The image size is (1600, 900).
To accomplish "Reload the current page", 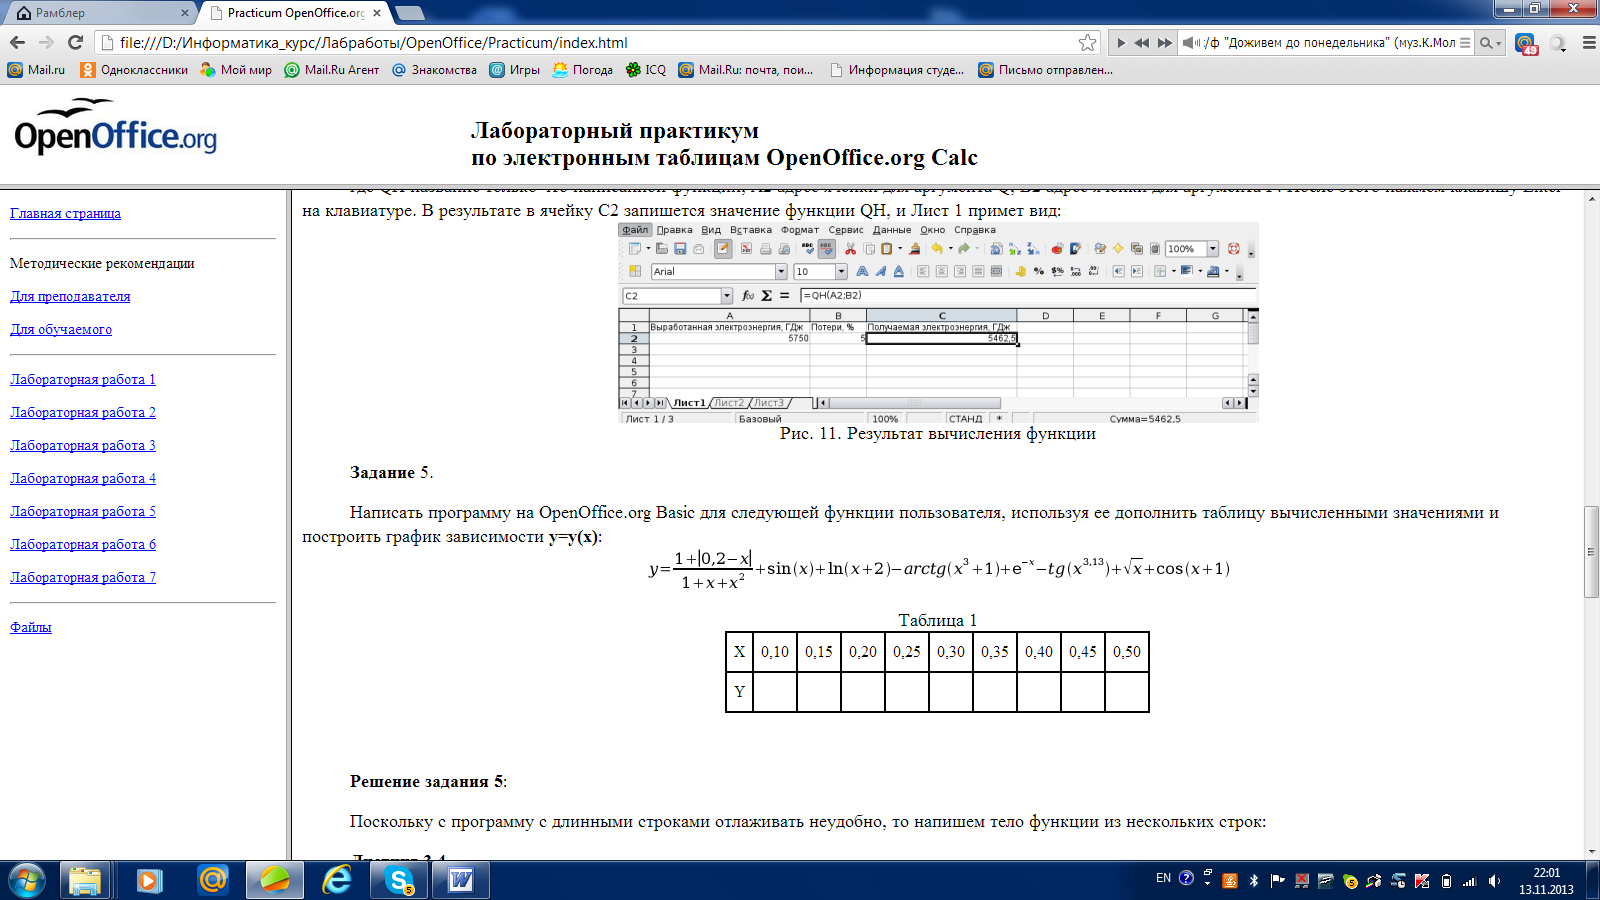I will (x=75, y=42).
